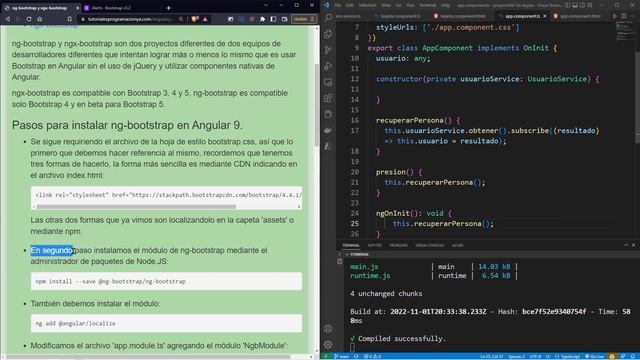
Task: Click the remote window indicator in status bar
Action: 326,356
